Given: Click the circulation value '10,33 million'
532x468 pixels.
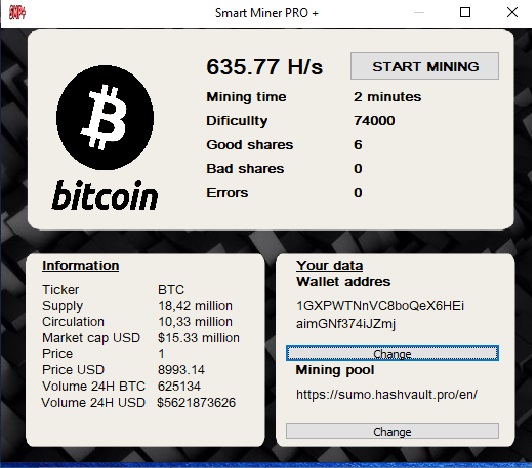Looking at the screenshot, I should click(x=195, y=322).
